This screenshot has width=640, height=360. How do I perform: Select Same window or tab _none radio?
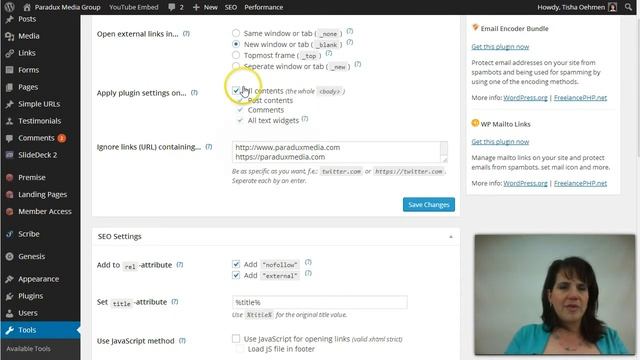tap(236, 33)
